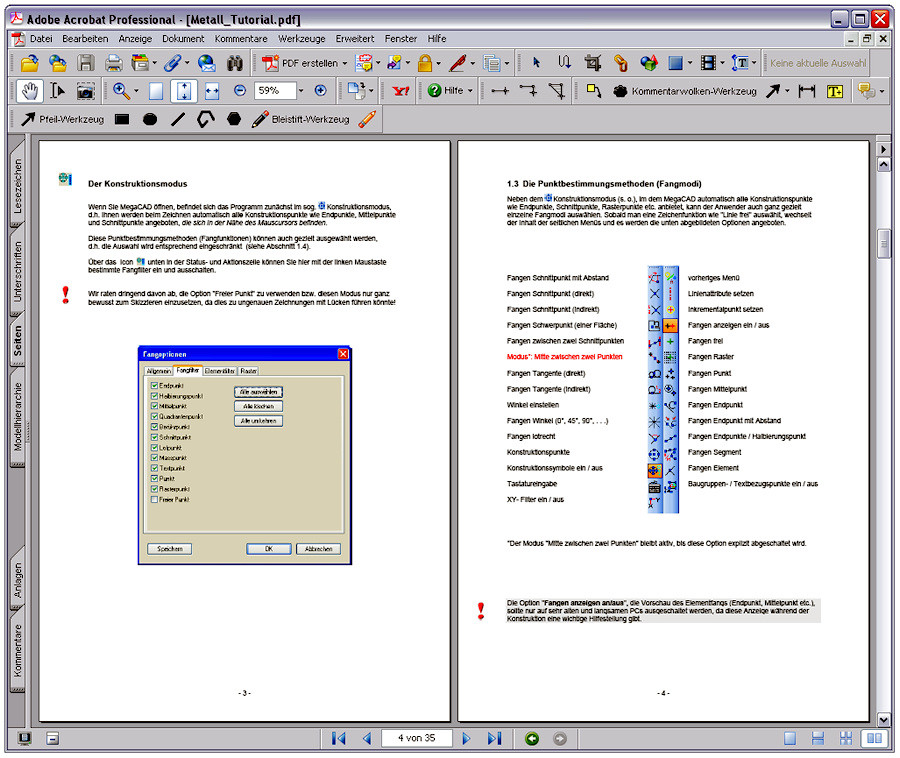Open the rotate page dropdown arrow
Image resolution: width=900 pixels, height=758 pixels.
(x=371, y=91)
